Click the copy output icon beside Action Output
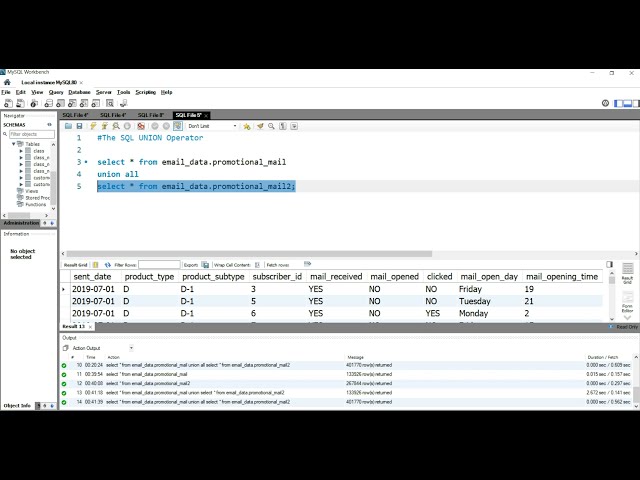This screenshot has height=480, width=640. [x=65, y=348]
